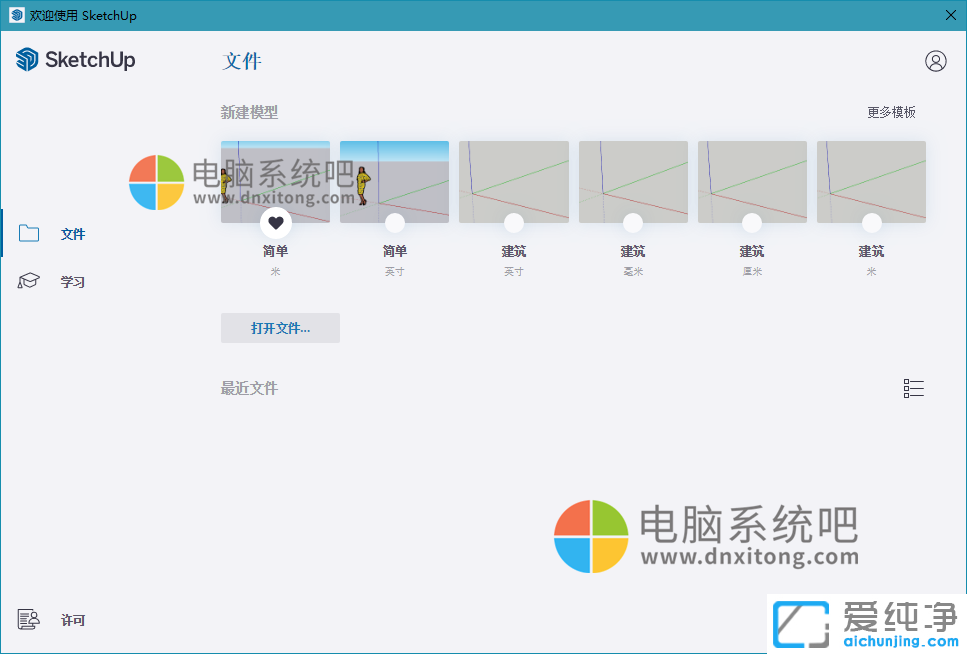
Task: Toggle favorite circle on 建筑 米 template
Action: [871, 223]
